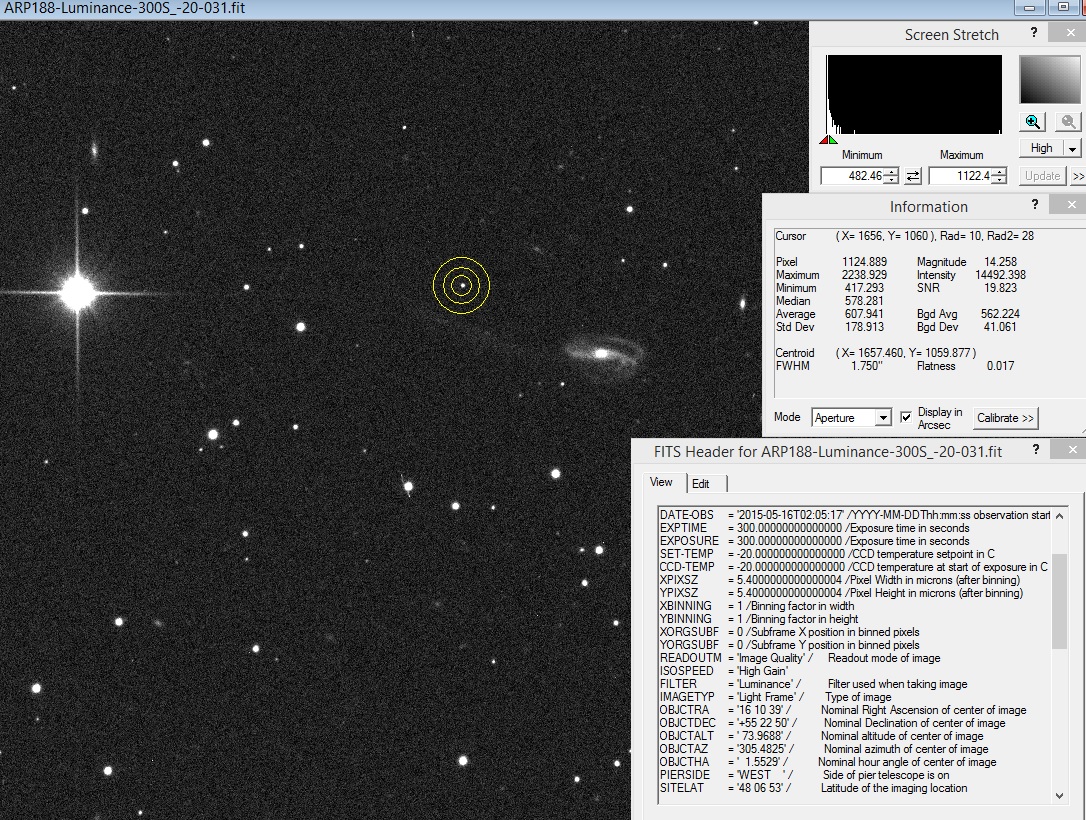Open Information window help question mark
Image resolution: width=1086 pixels, height=820 pixels.
click(1035, 204)
